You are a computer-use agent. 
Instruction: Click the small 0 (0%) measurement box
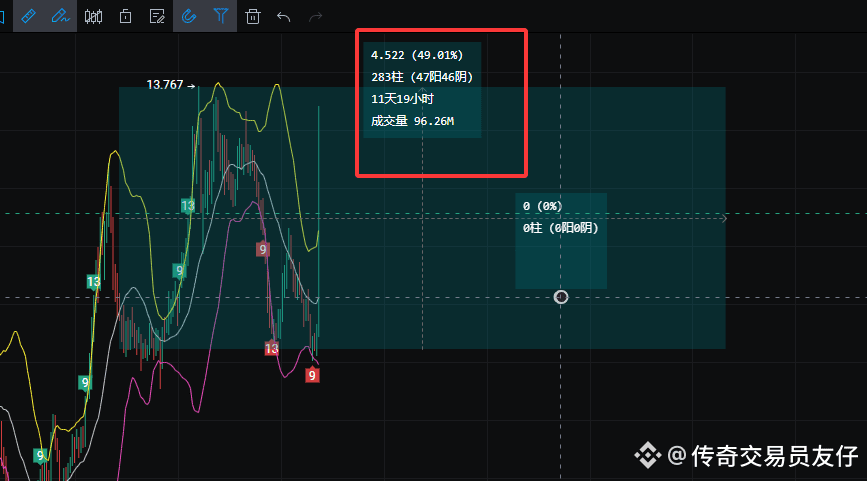click(560, 217)
